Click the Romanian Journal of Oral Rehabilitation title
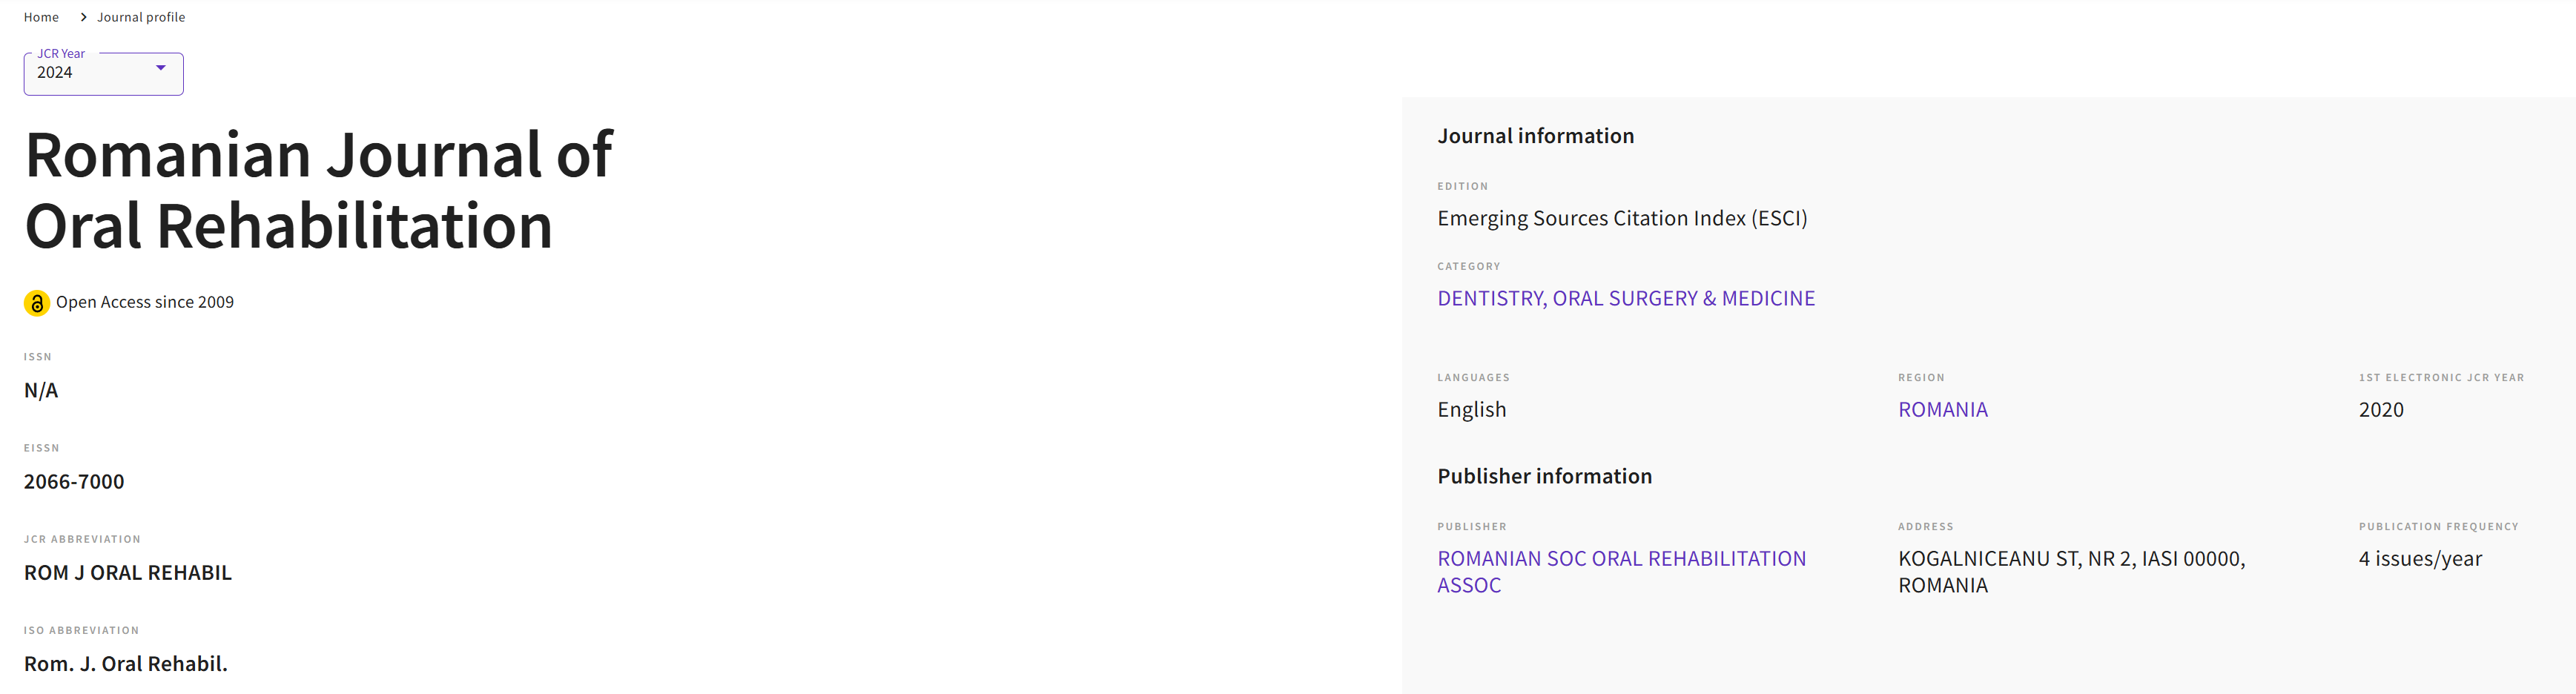The image size is (2576, 694). [318, 190]
